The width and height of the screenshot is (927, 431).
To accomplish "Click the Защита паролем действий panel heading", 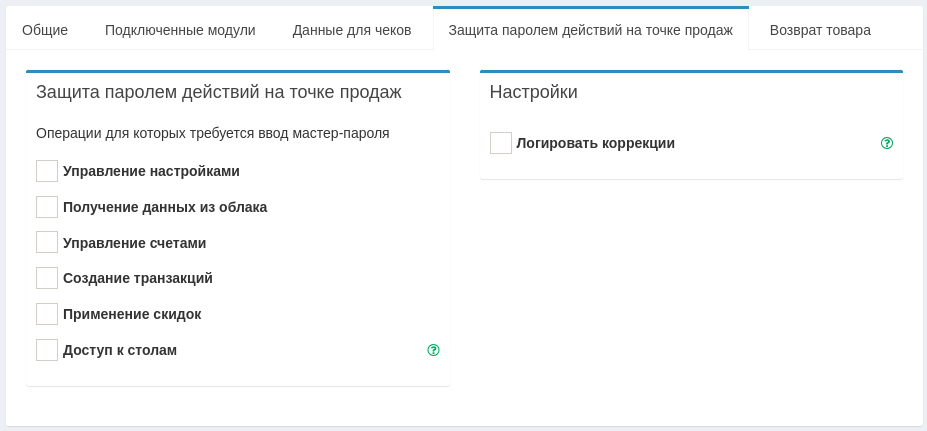I will [x=219, y=92].
